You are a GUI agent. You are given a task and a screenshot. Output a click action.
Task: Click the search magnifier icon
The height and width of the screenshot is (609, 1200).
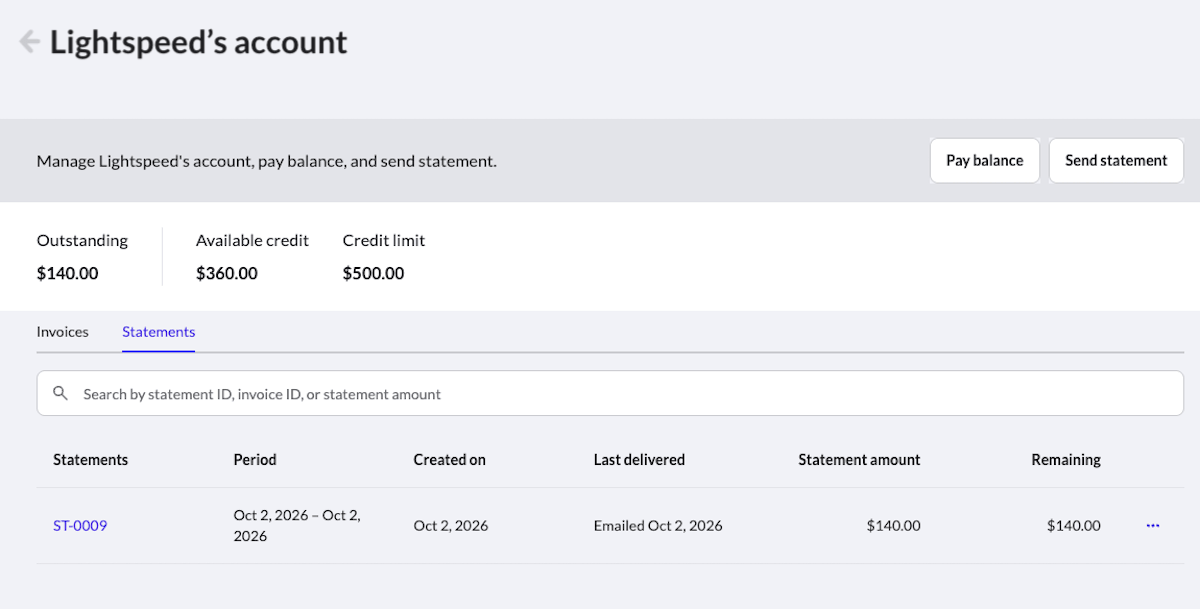click(x=61, y=394)
